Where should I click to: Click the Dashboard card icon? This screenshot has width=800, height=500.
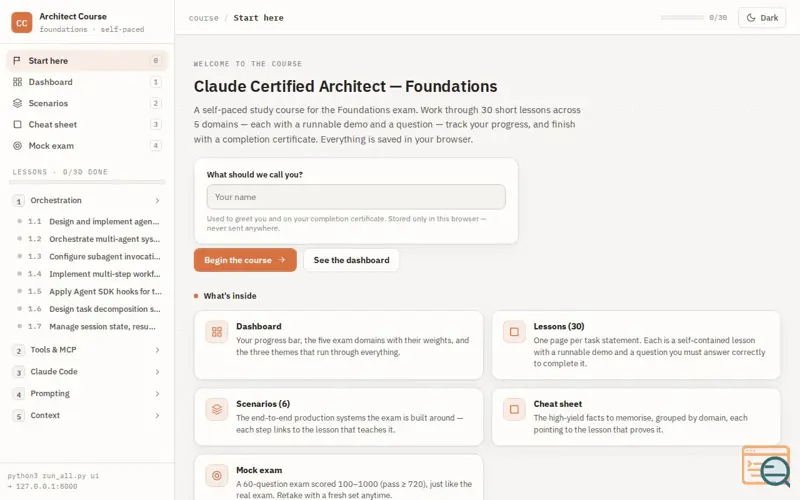[x=217, y=332]
